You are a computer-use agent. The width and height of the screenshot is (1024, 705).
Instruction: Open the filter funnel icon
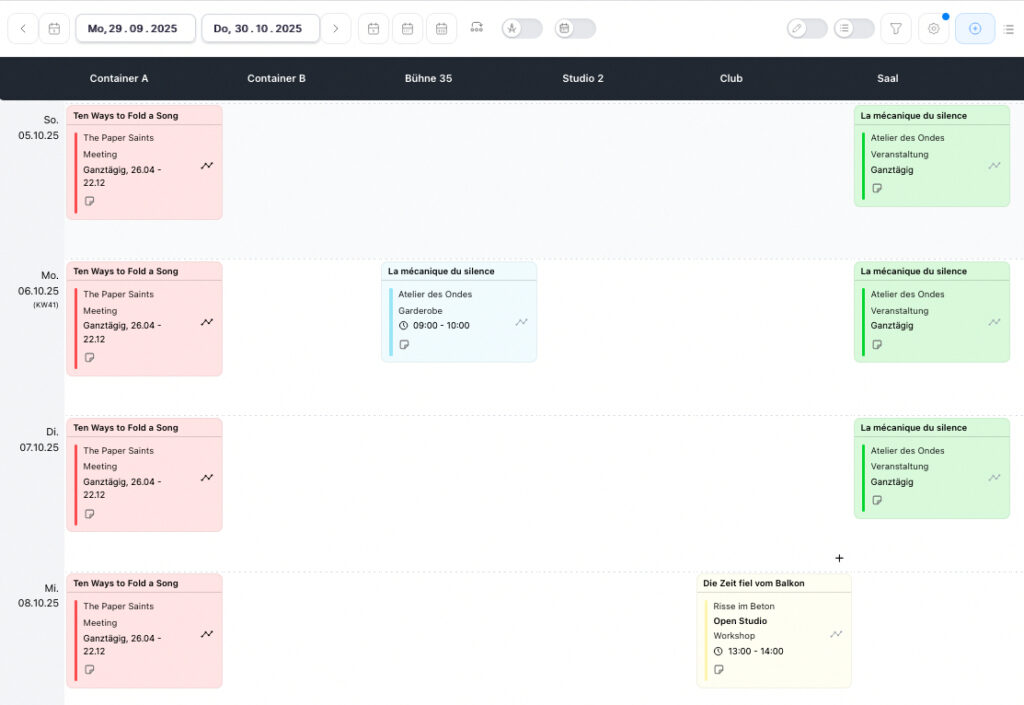895,29
